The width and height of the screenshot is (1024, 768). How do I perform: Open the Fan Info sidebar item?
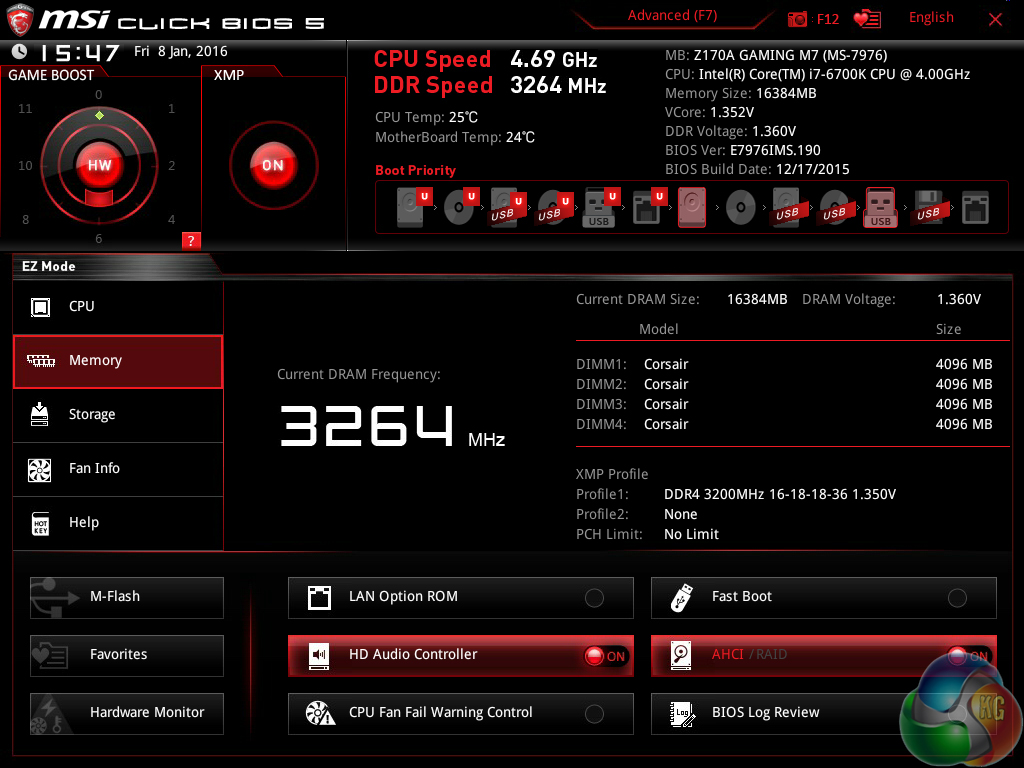click(118, 469)
